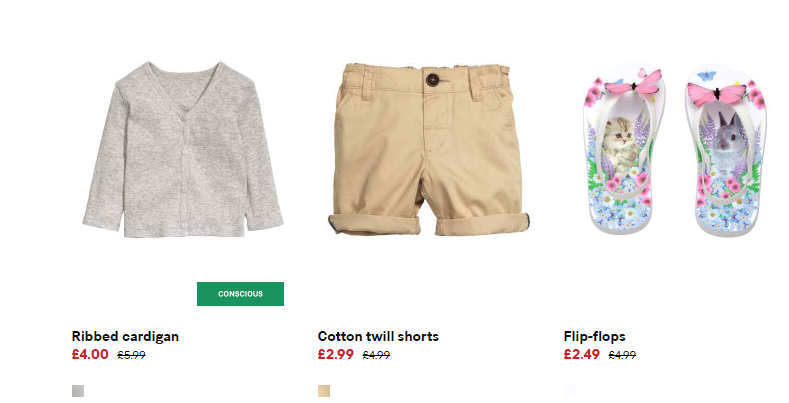
Task: Open the Cotton twill shorts title link
Action: (x=378, y=336)
